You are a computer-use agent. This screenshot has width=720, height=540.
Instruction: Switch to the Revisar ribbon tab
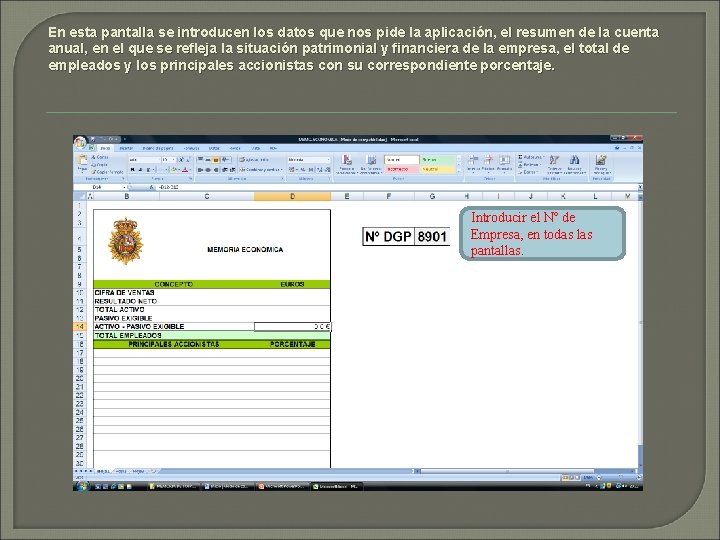pos(235,148)
